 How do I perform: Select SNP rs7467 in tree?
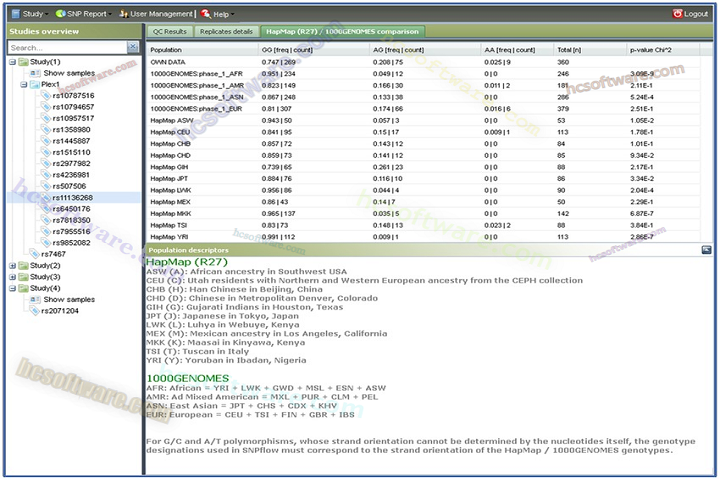click(x=53, y=254)
